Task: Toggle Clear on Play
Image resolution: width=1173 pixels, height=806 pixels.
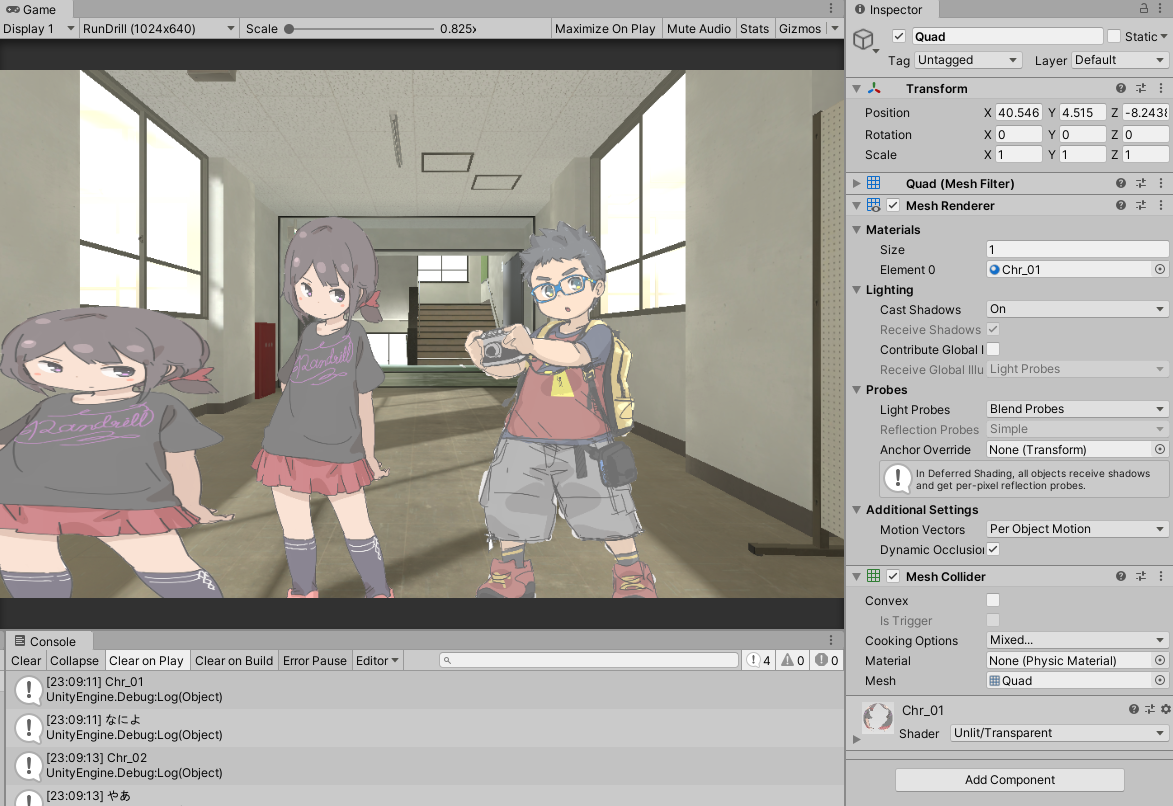Action: pyautogui.click(x=146, y=660)
